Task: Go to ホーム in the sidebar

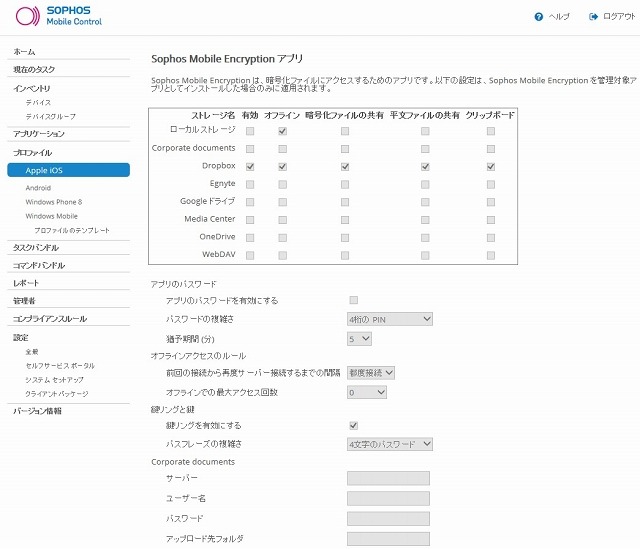Action: [24, 52]
